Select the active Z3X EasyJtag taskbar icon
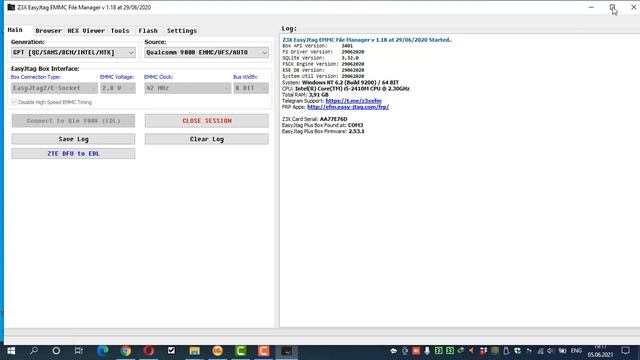Screen dimensions: 640x360 click(x=287, y=351)
